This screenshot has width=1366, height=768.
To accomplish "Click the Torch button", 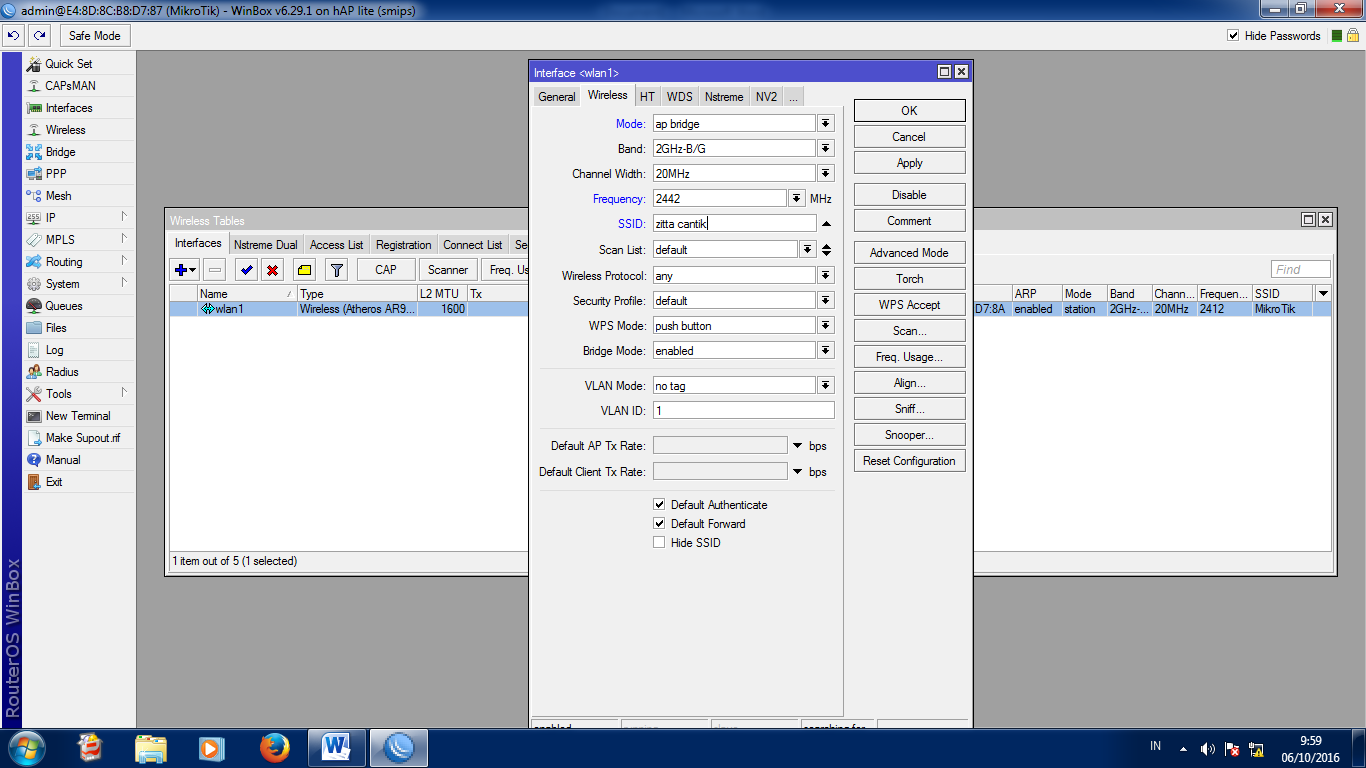I will [909, 279].
